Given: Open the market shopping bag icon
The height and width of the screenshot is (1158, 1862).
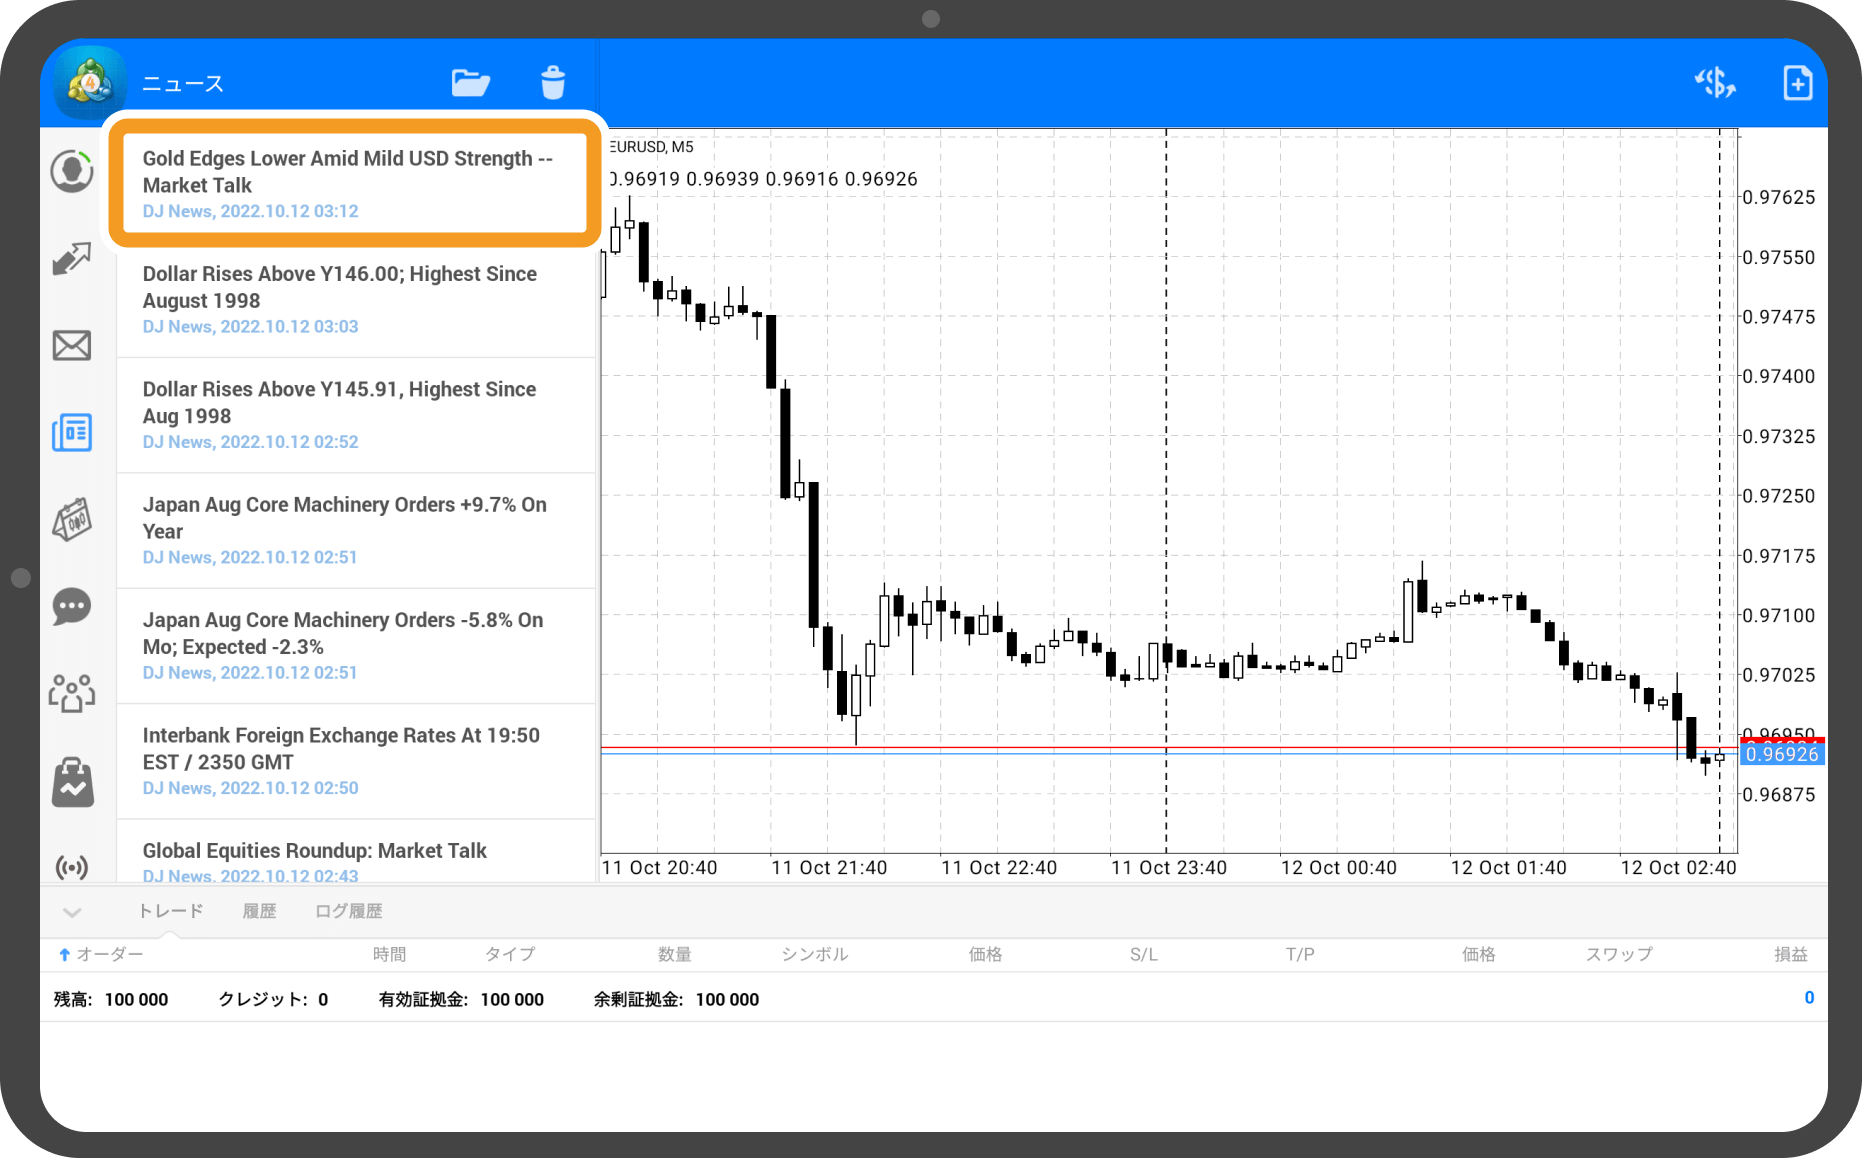Looking at the screenshot, I should [x=72, y=782].
